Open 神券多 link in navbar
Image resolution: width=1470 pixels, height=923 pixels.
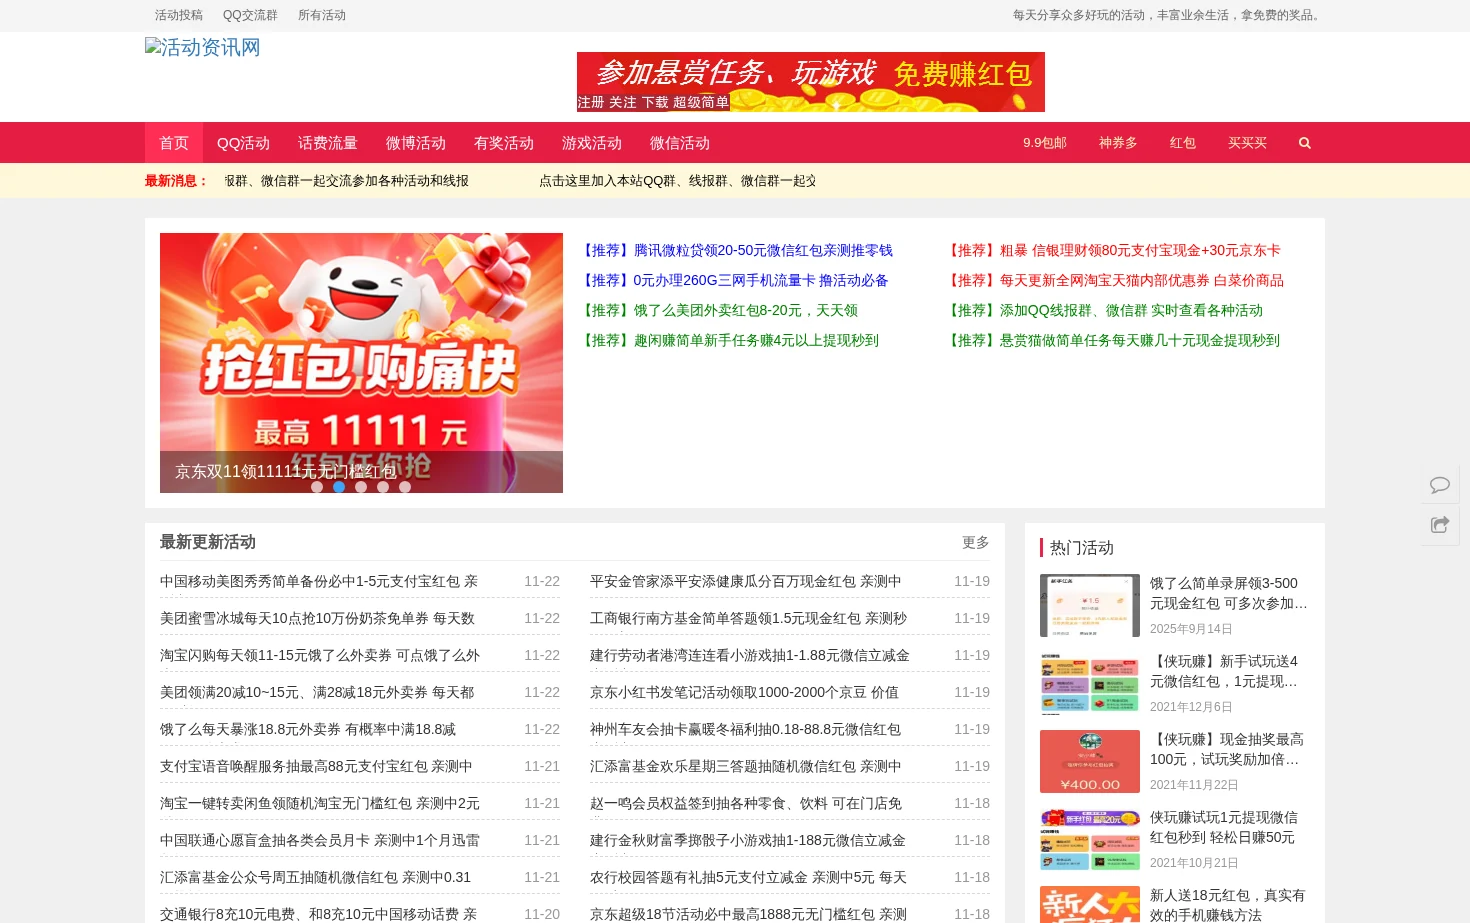(x=1118, y=143)
